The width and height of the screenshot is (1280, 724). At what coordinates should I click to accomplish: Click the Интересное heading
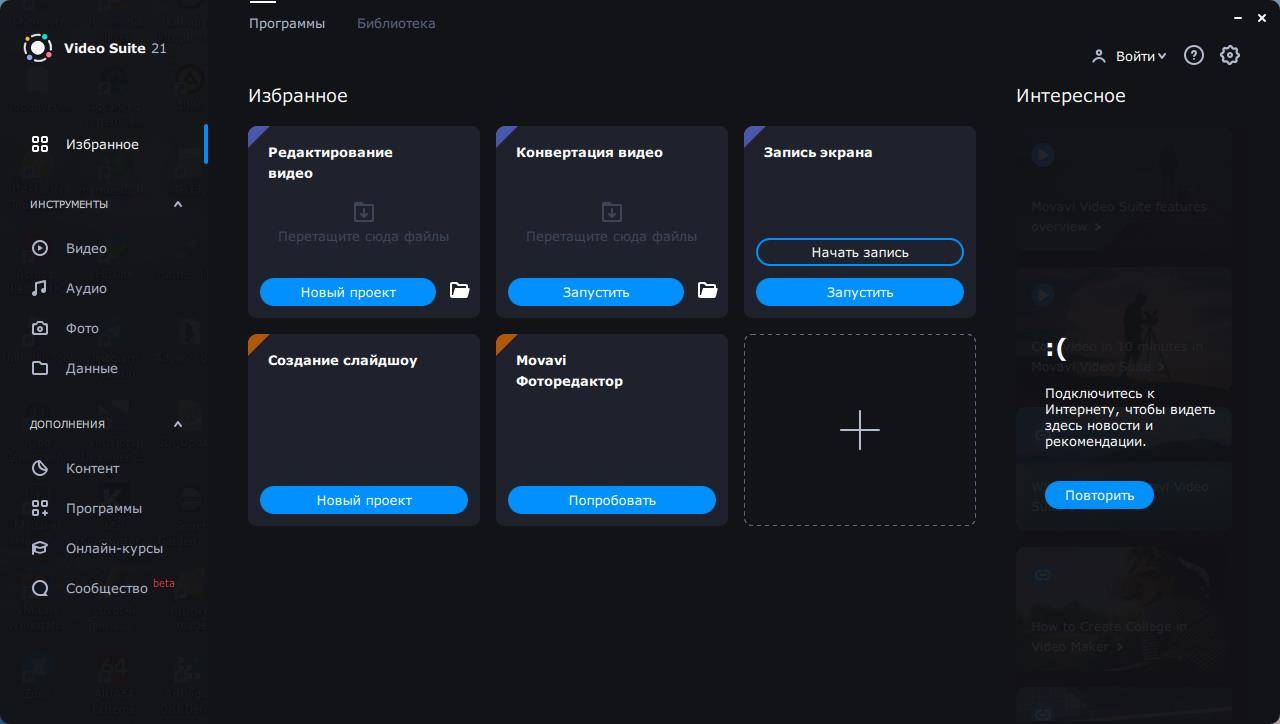point(1071,96)
